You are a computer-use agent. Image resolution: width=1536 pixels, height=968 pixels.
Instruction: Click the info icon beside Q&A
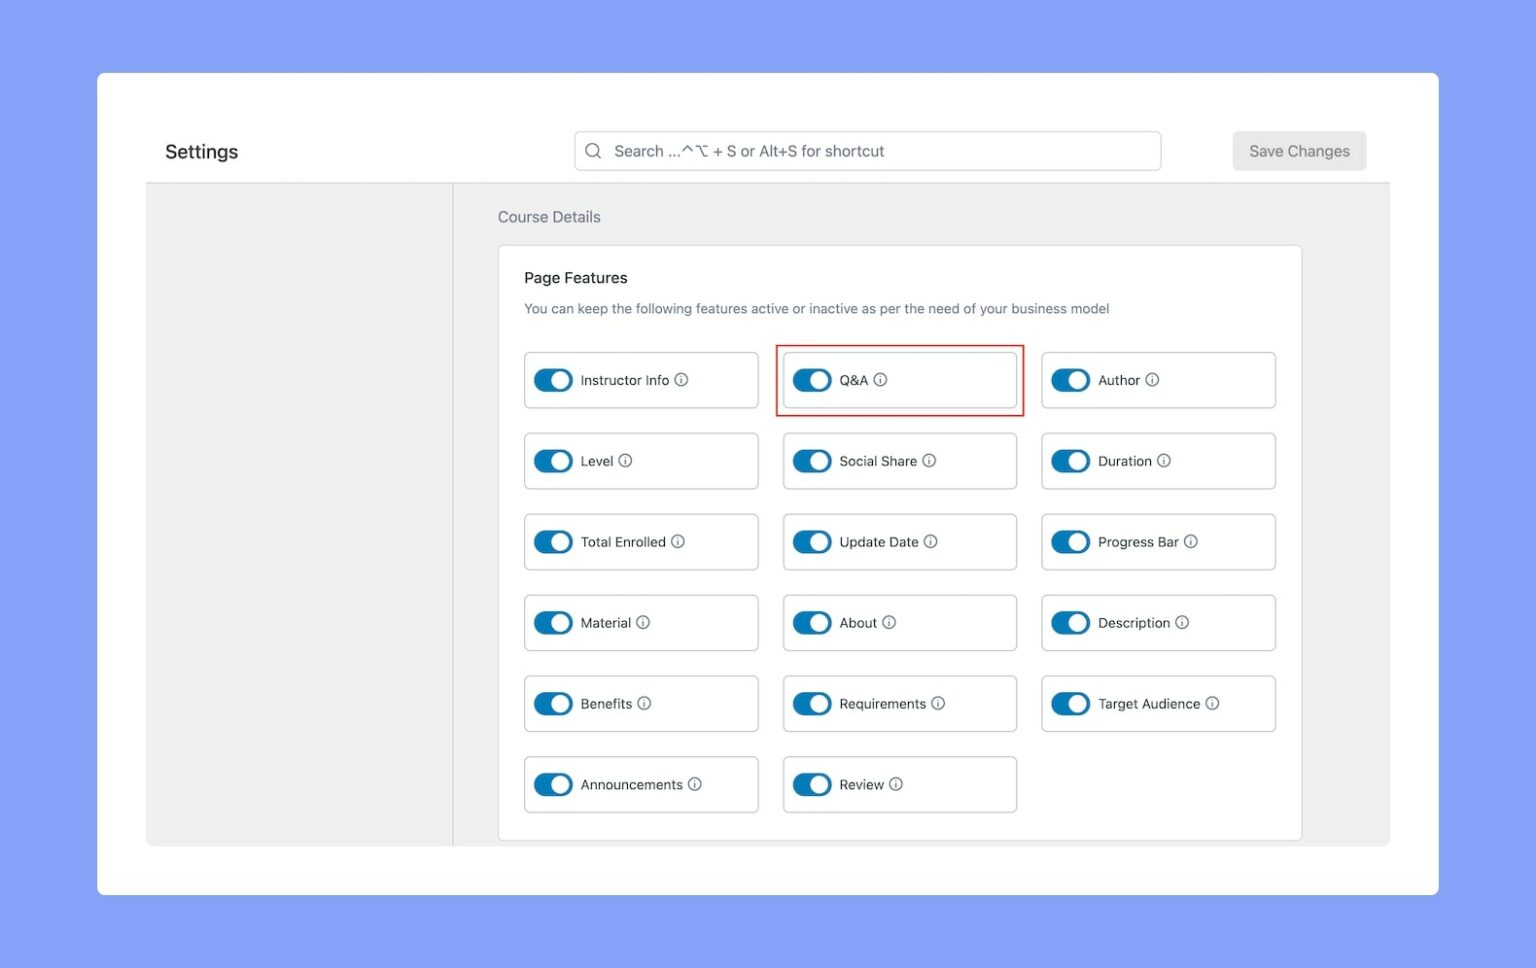(x=880, y=380)
